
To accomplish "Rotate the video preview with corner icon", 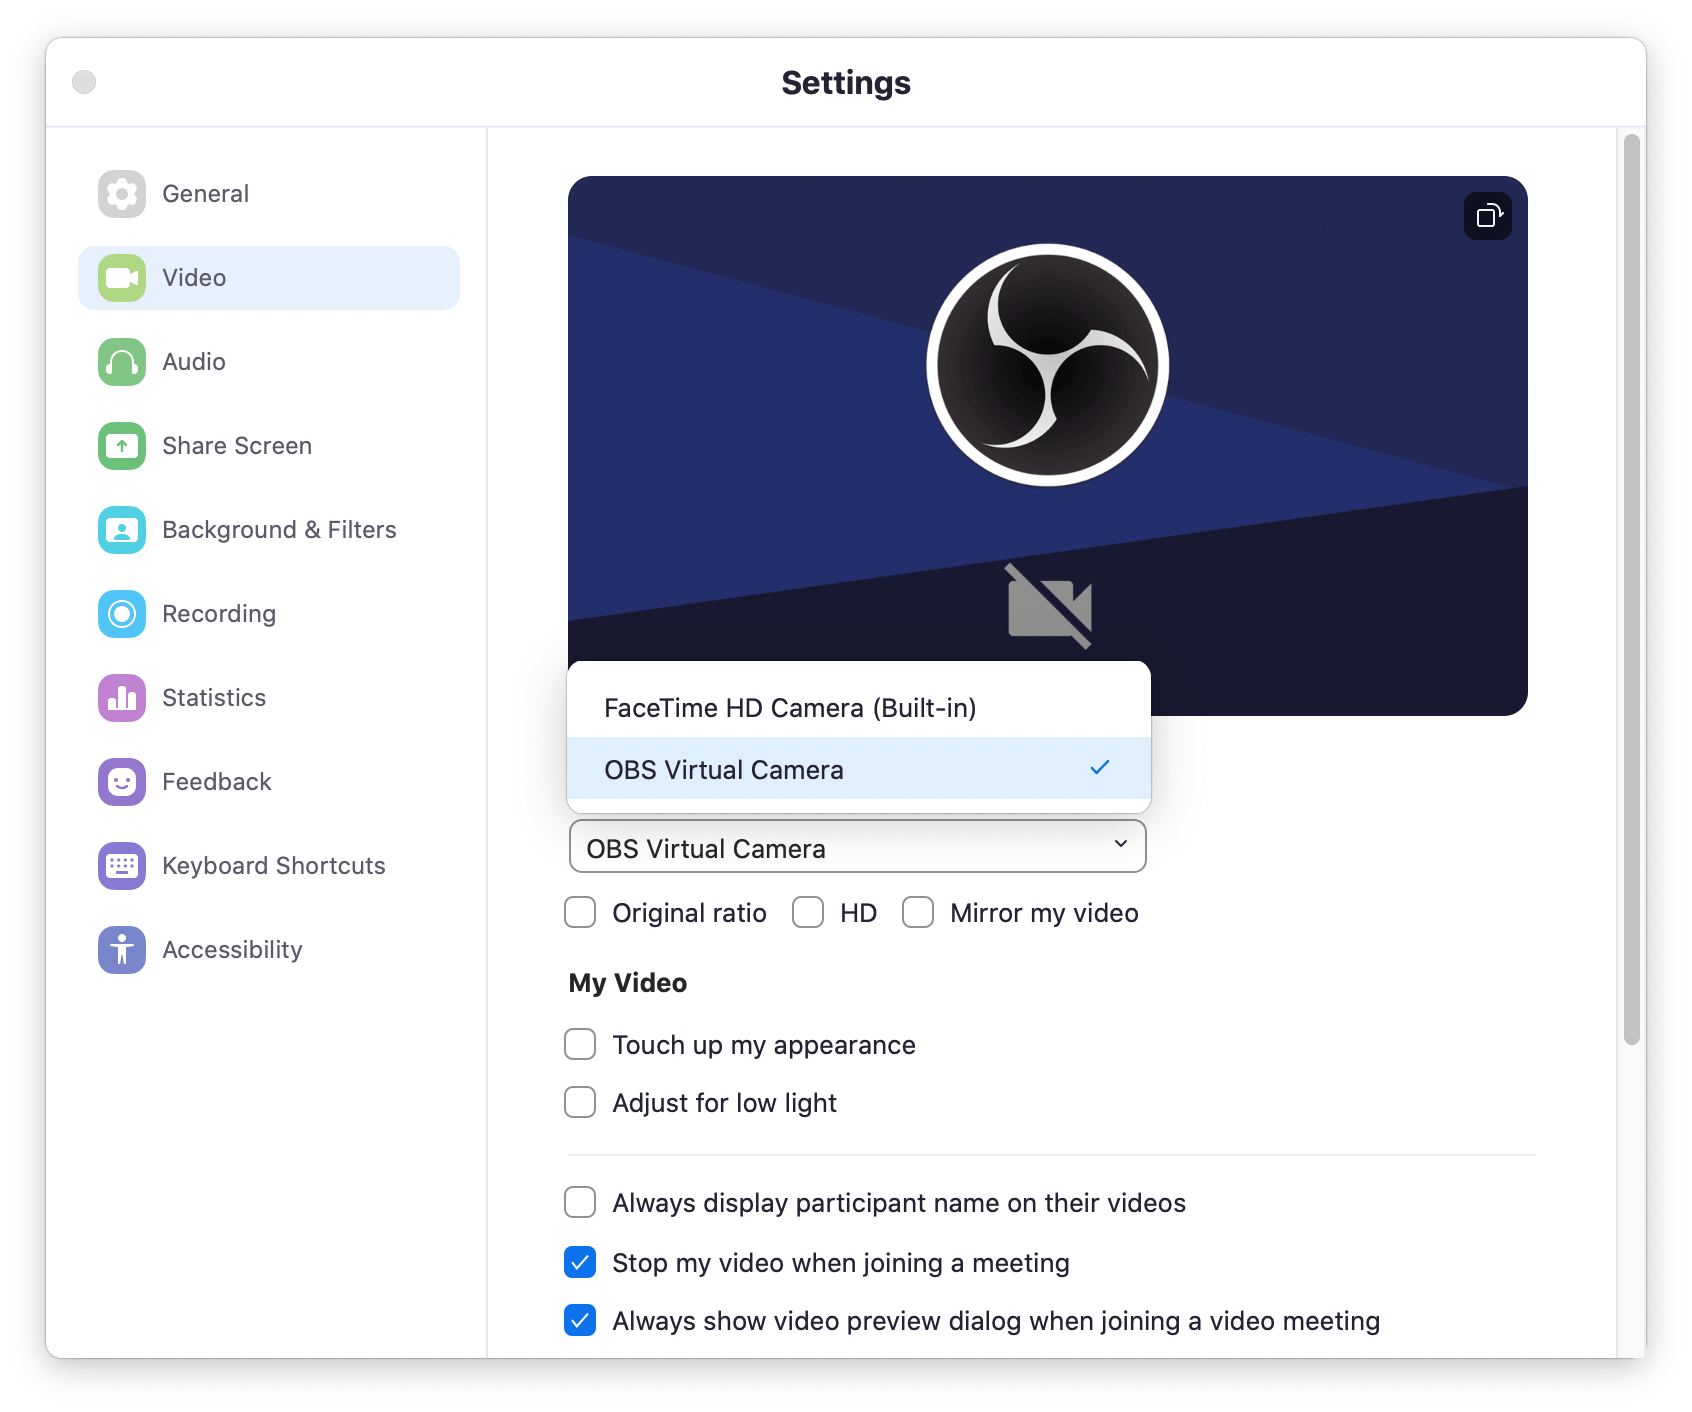I will (1487, 216).
